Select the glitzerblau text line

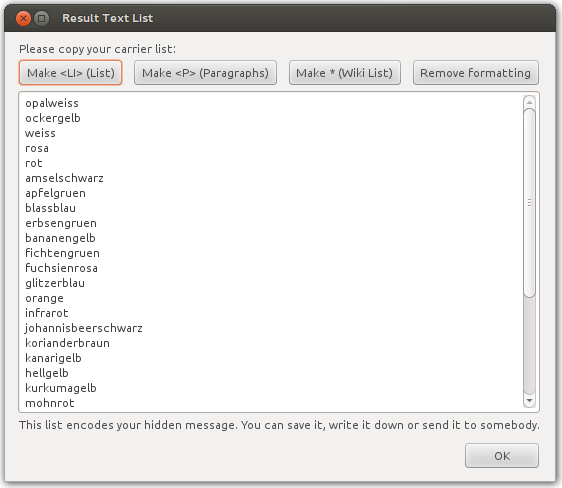pos(55,283)
